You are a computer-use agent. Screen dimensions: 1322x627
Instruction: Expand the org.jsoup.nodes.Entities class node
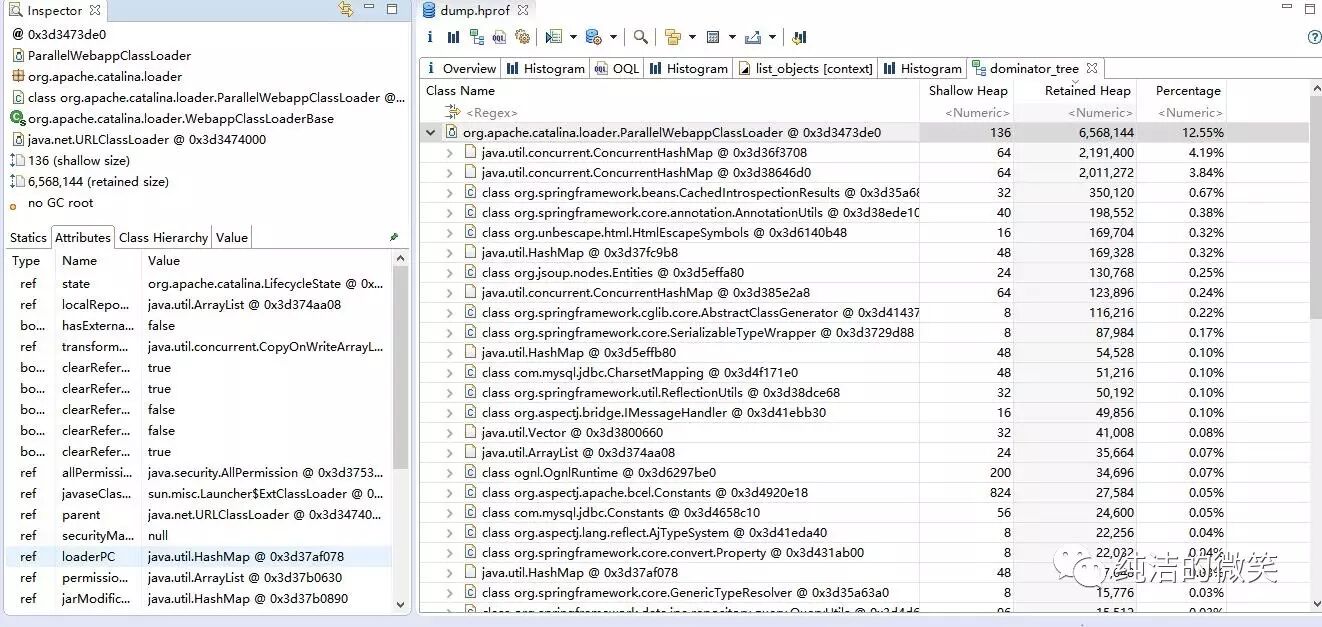point(451,272)
